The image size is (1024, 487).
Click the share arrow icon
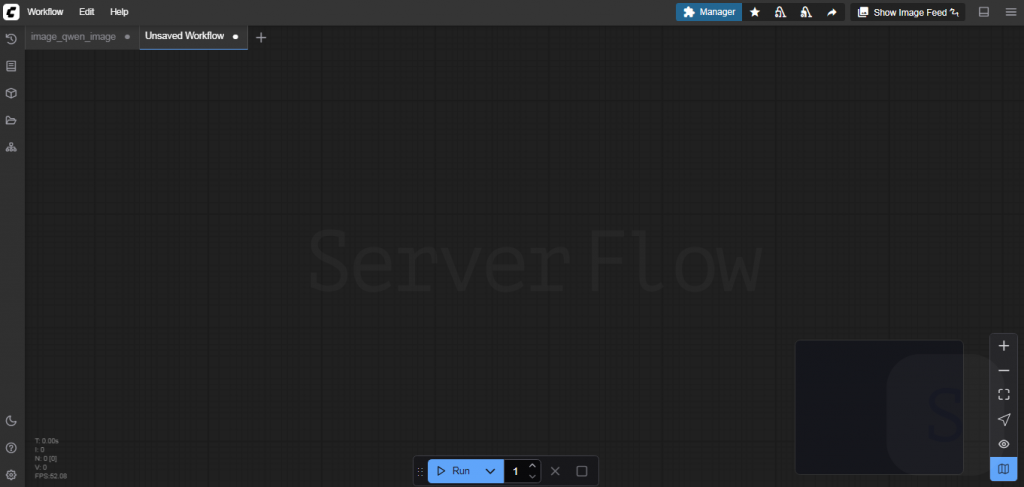point(831,12)
